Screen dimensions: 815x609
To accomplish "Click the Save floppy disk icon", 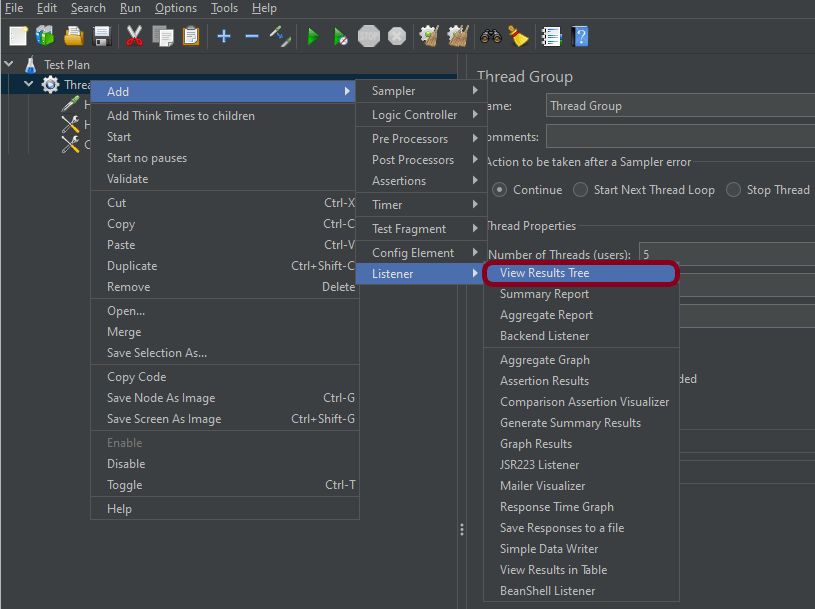I will [x=101, y=37].
